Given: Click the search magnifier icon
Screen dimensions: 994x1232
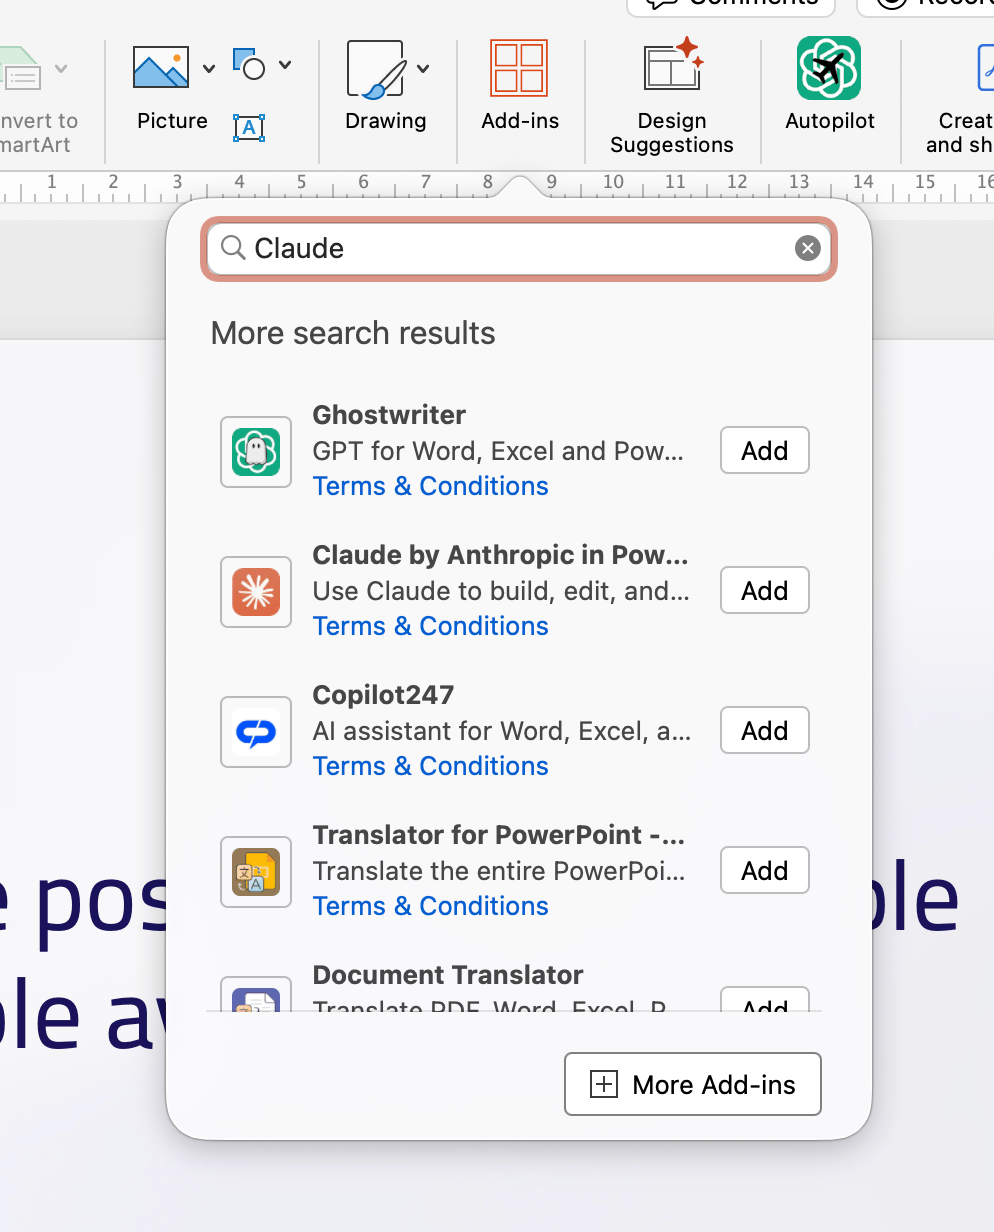Looking at the screenshot, I should pos(233,248).
